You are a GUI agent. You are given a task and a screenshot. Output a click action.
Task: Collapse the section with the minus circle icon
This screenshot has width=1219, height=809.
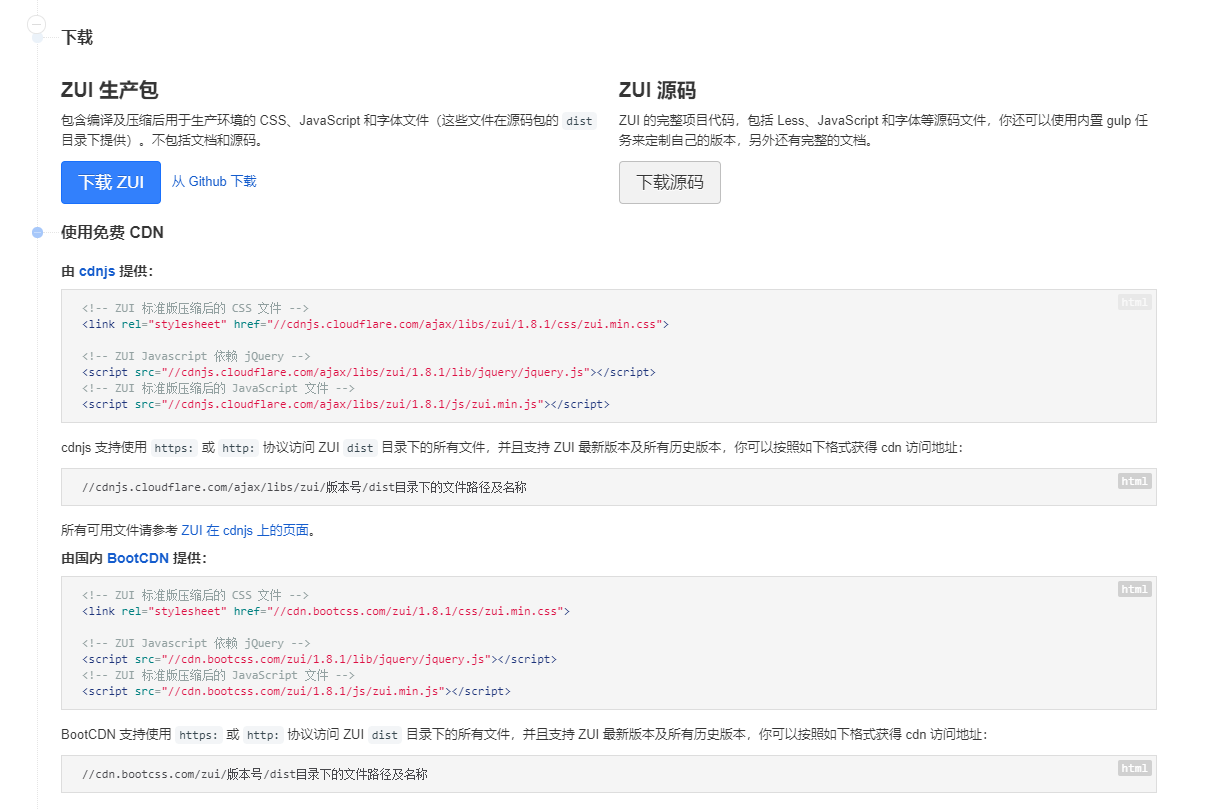[x=37, y=23]
